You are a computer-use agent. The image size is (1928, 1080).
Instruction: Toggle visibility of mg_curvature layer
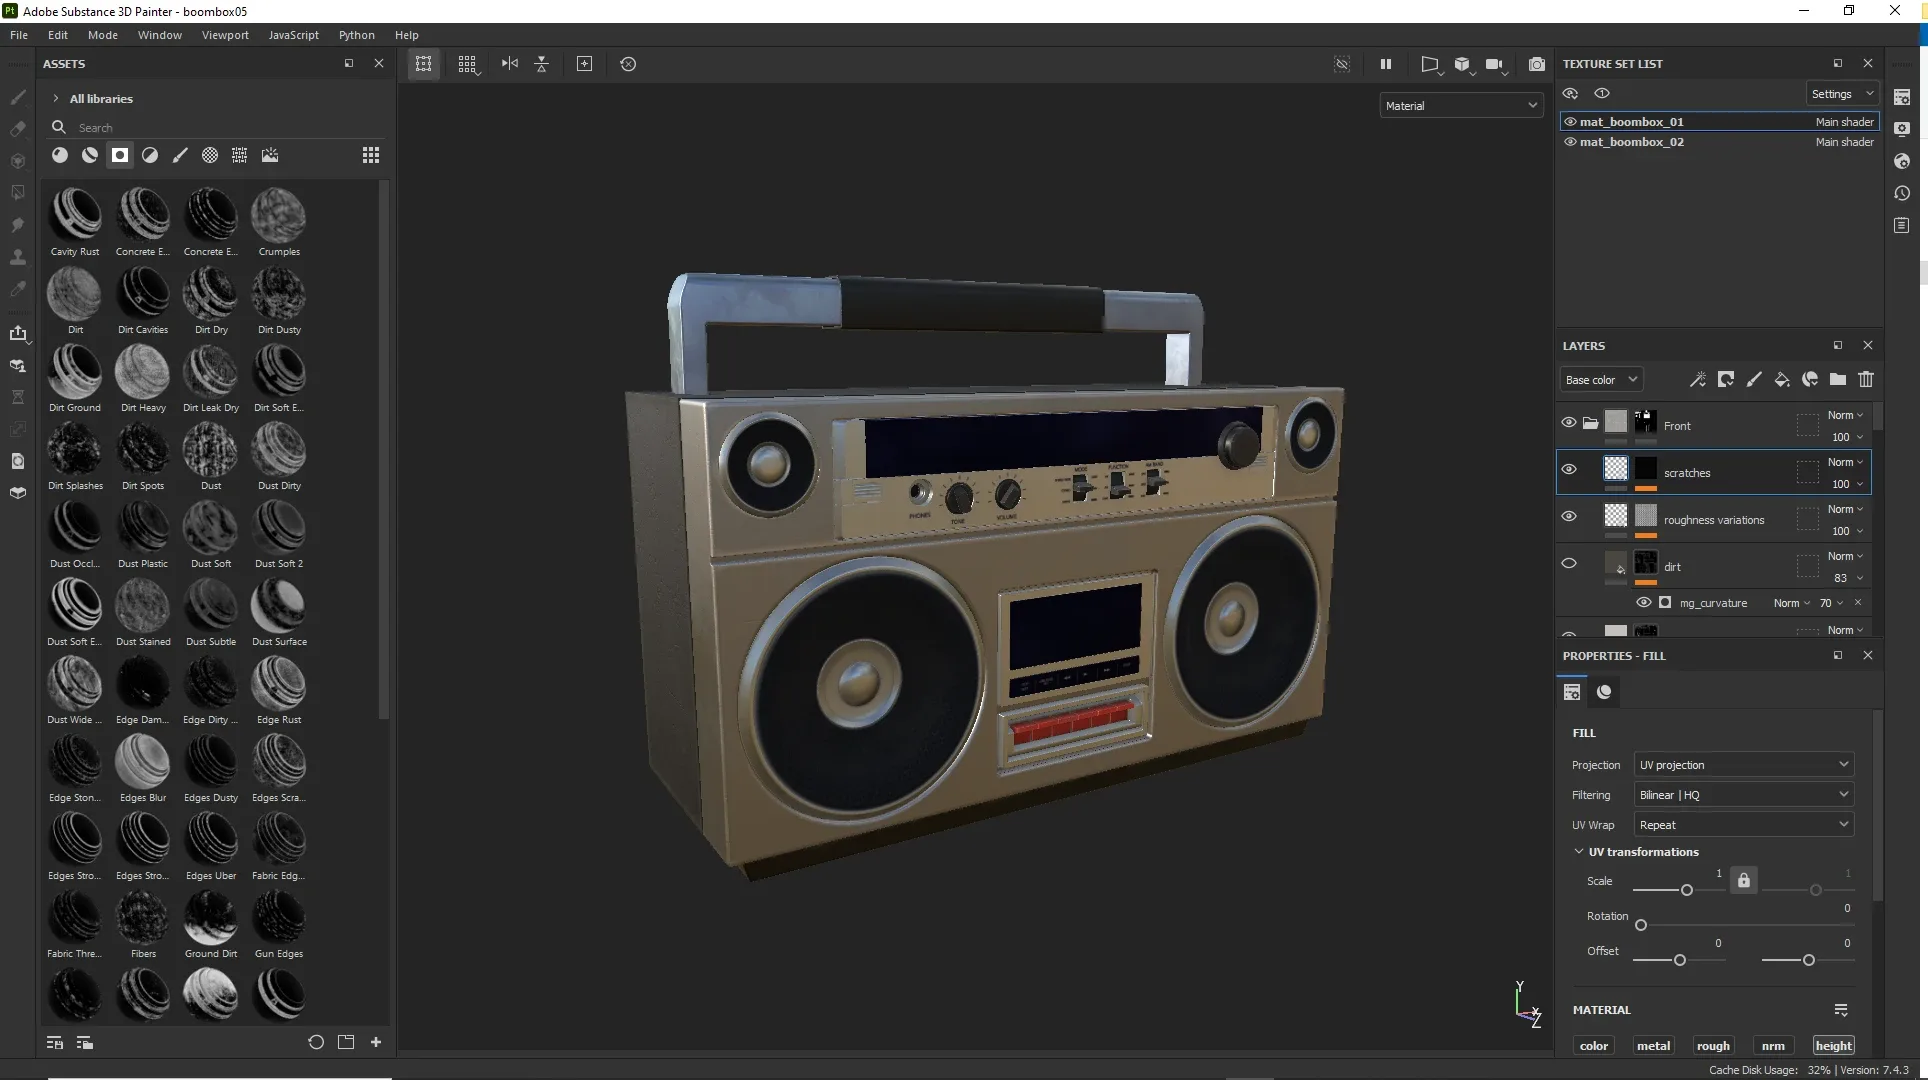point(1643,602)
